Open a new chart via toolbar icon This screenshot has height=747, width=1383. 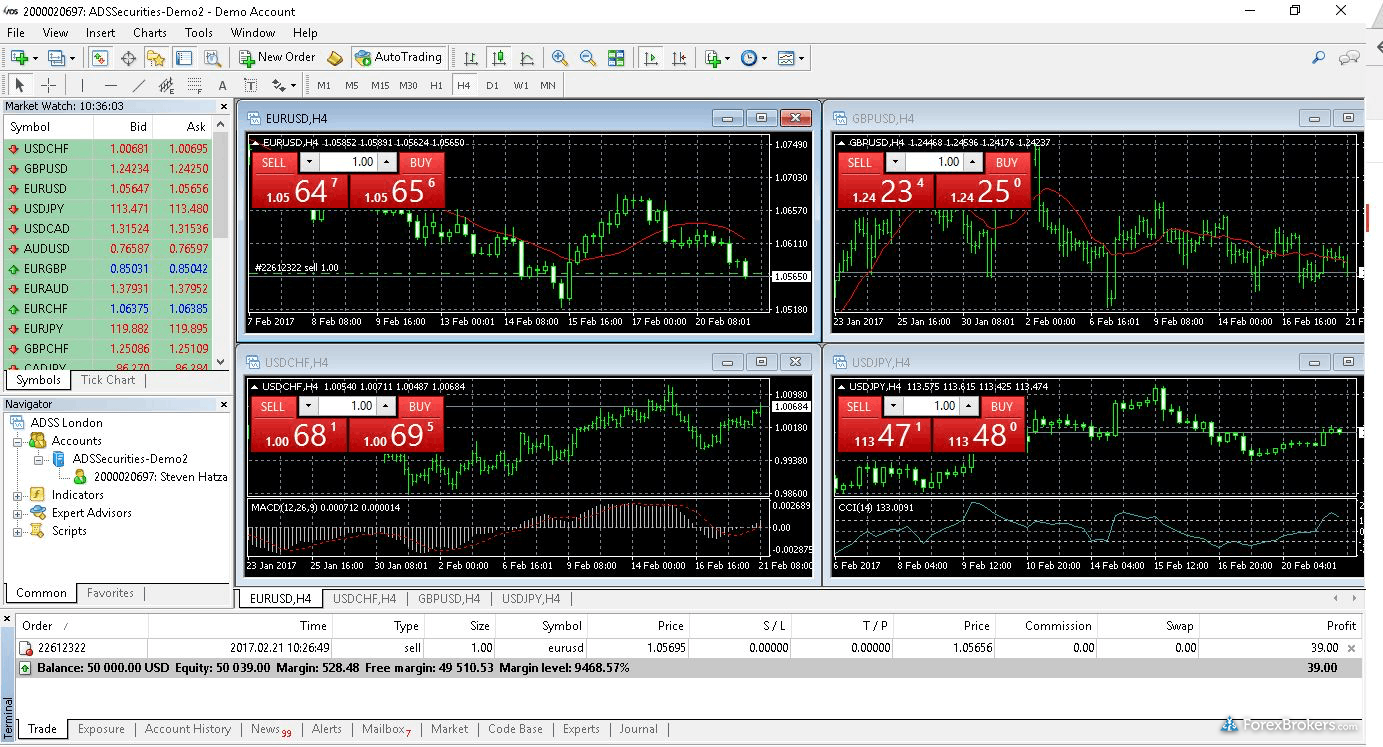tap(19, 58)
